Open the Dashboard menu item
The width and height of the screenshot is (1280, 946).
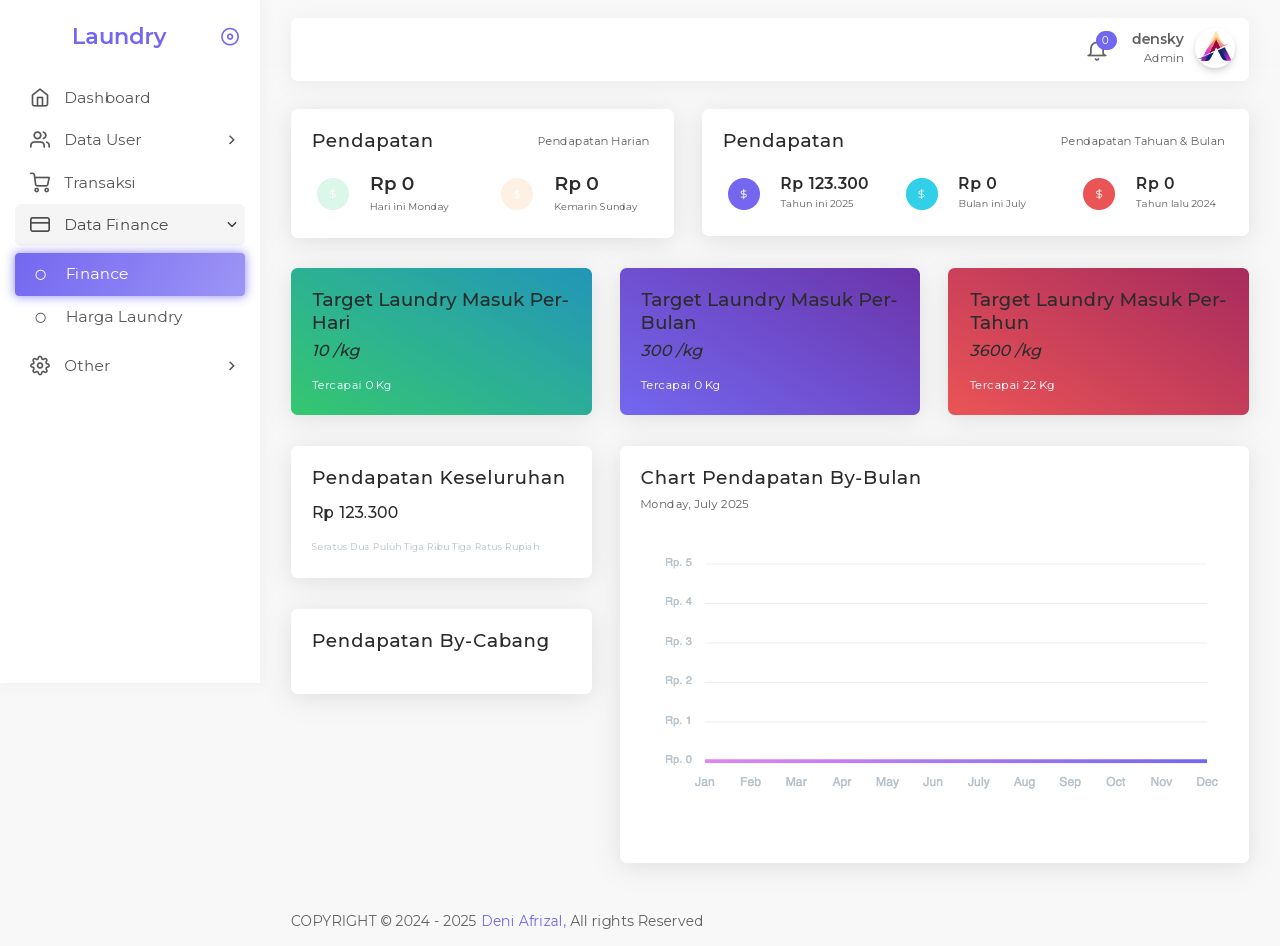pyautogui.click(x=130, y=98)
